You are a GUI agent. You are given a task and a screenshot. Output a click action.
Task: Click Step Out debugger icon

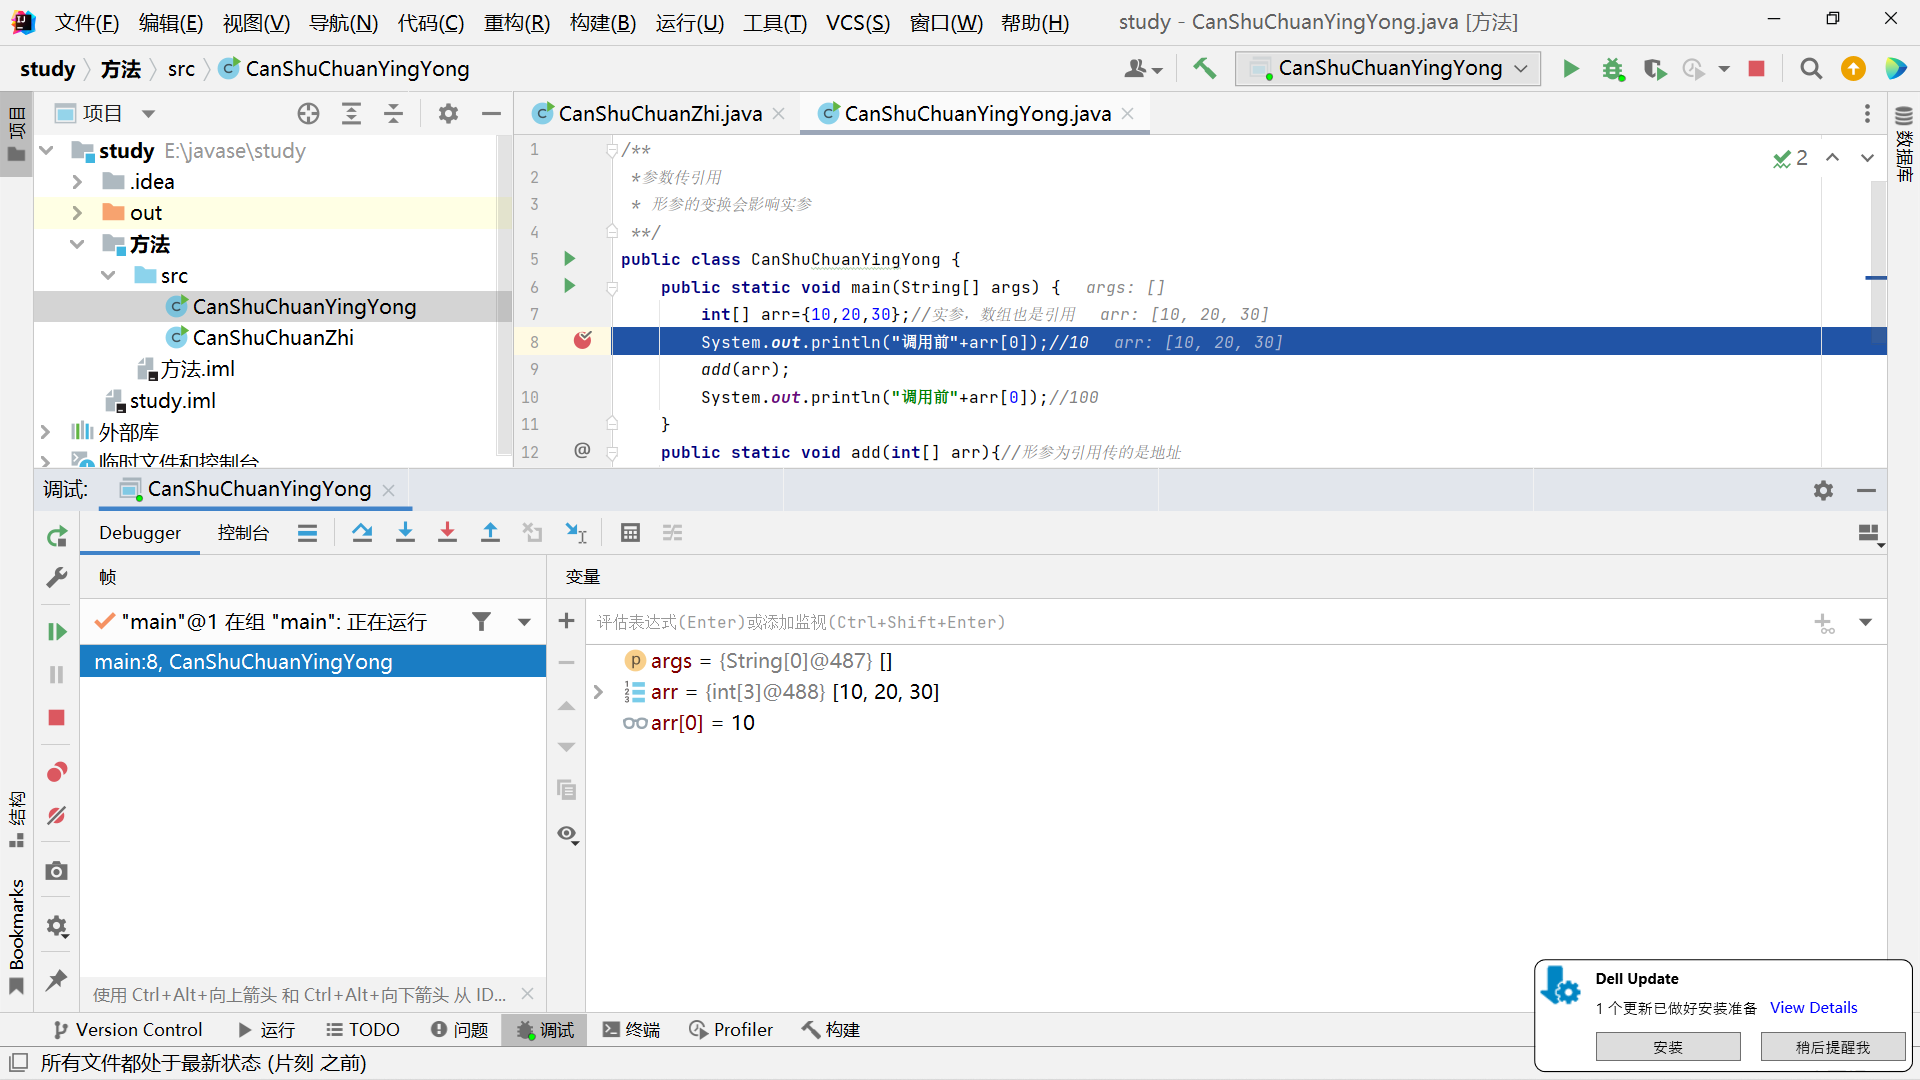click(x=490, y=533)
